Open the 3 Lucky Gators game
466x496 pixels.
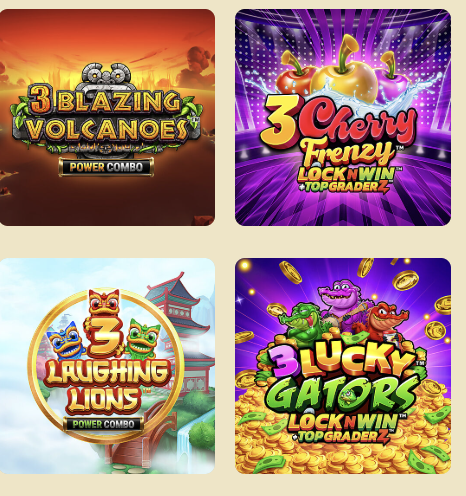tap(343, 366)
